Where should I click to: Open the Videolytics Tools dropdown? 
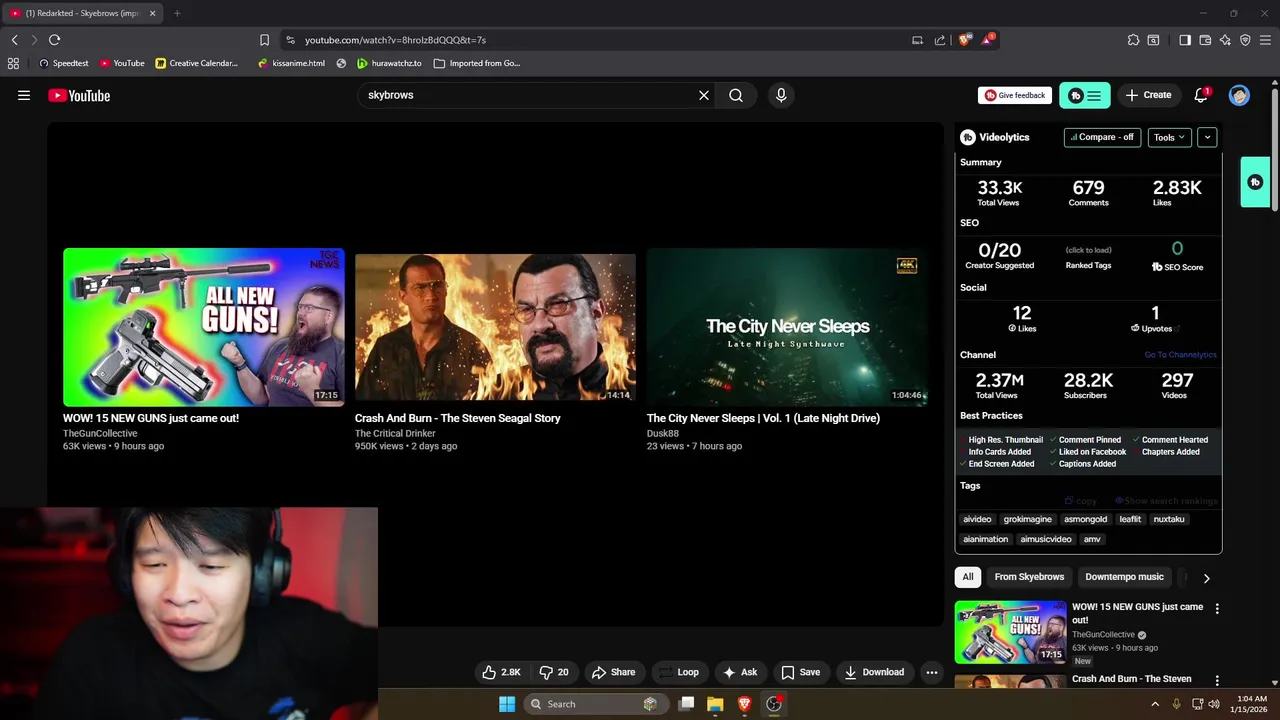[1169, 137]
